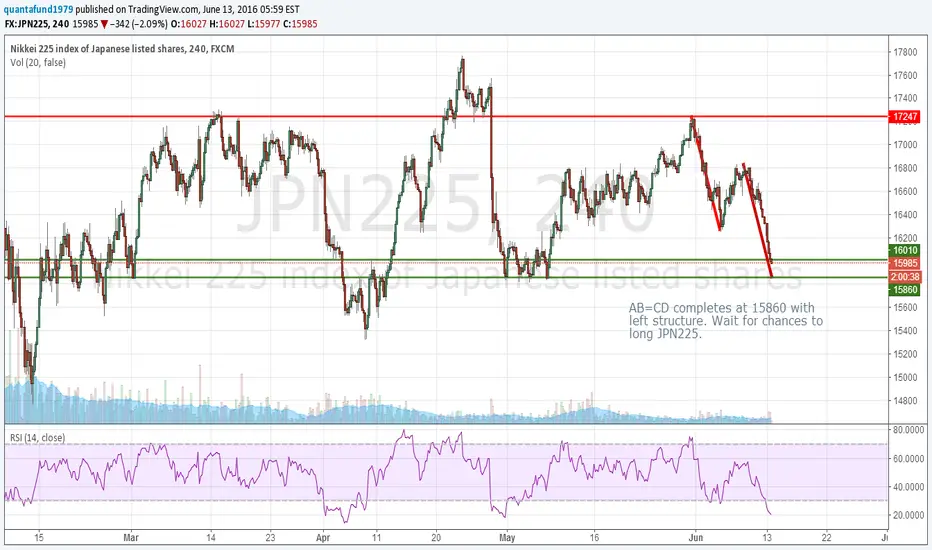
Task: Click the 40.0000 RSI axis label
Action: 908,487
